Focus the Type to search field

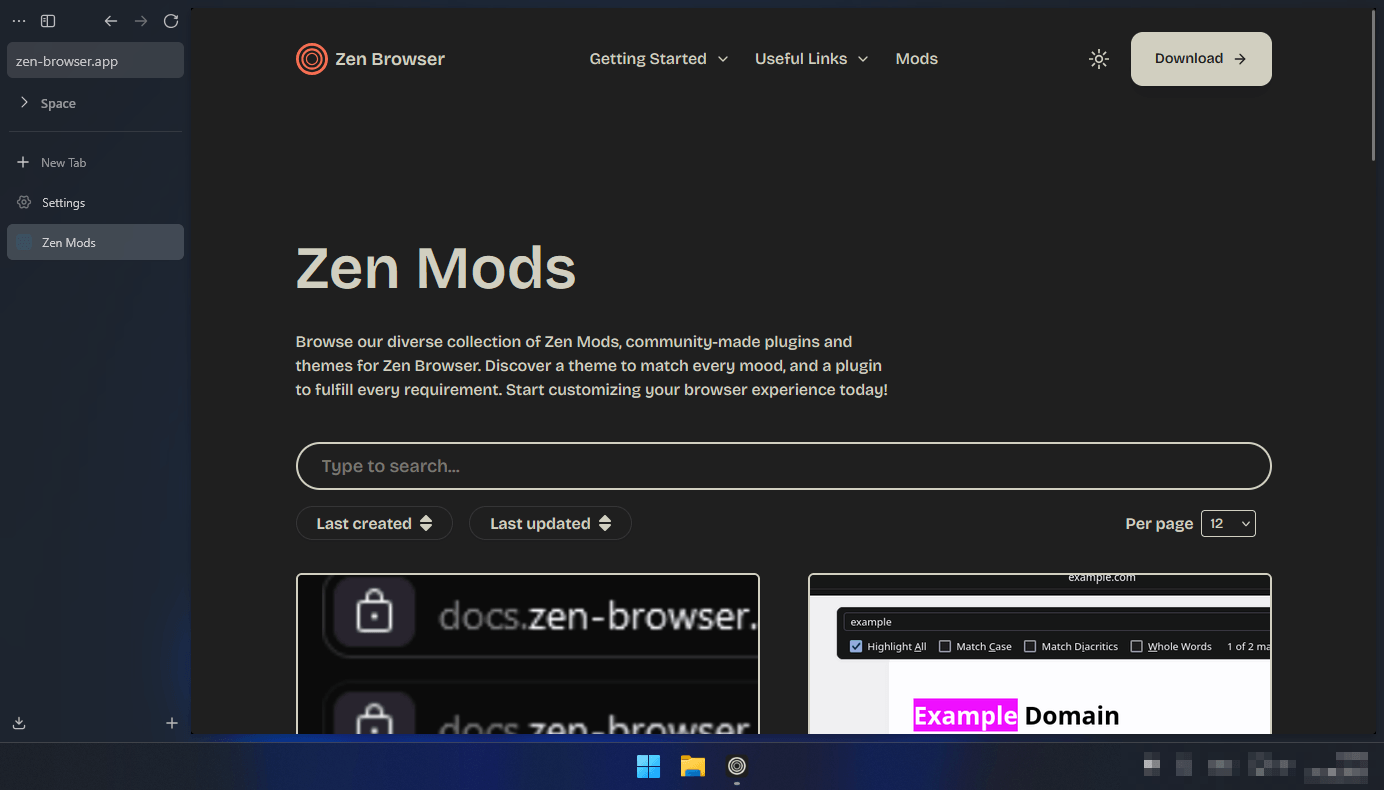click(783, 466)
